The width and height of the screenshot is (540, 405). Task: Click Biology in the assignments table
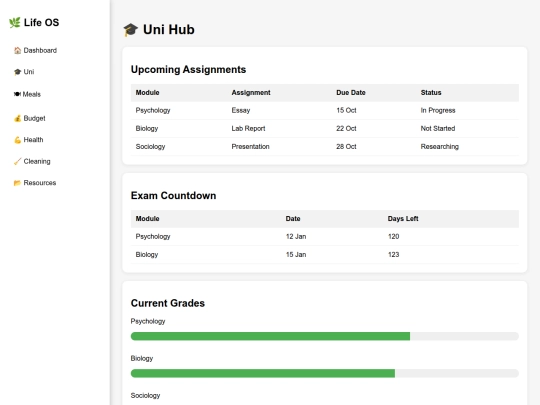point(147,128)
